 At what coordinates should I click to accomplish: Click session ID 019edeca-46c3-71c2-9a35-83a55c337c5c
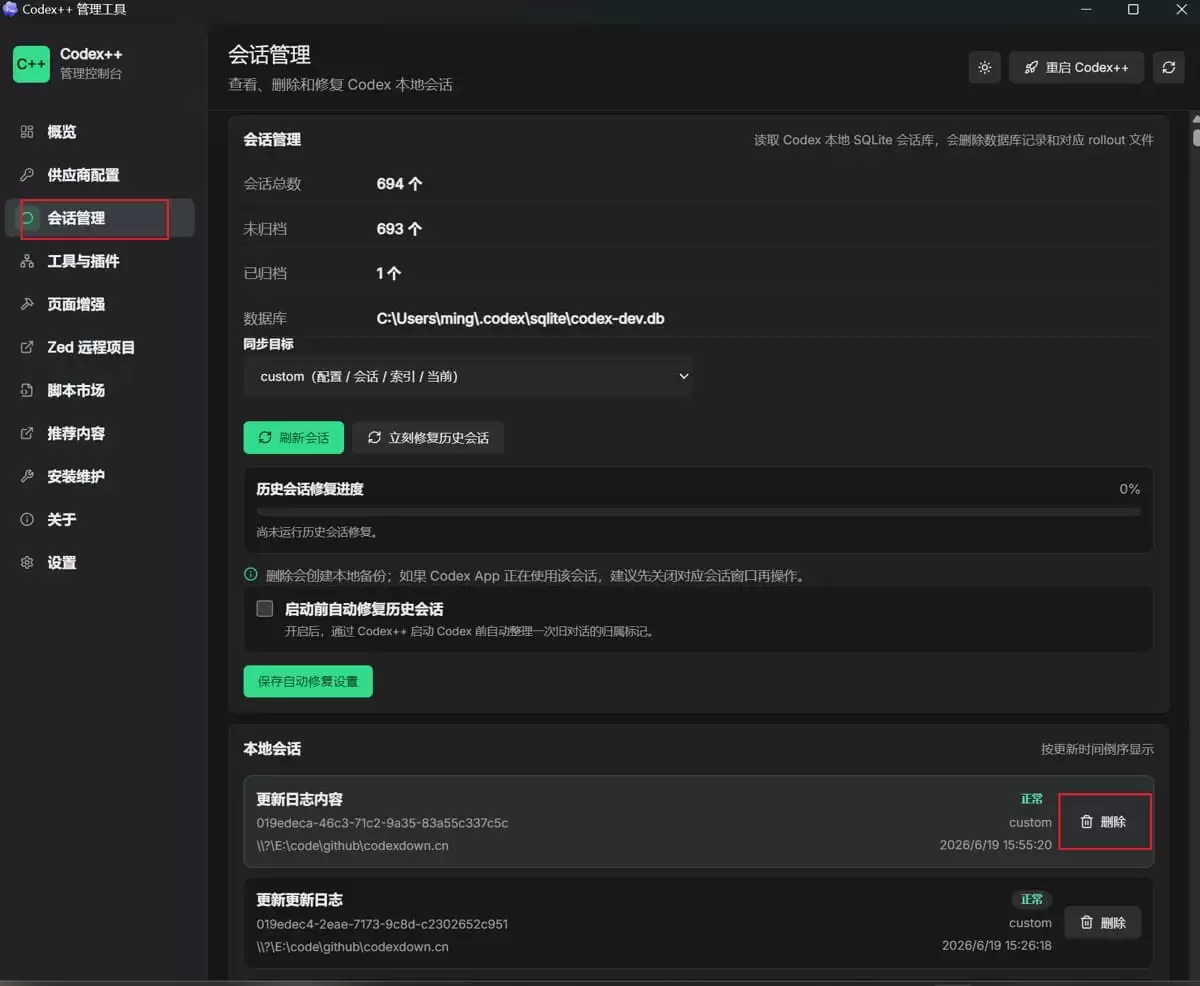[x=382, y=823]
